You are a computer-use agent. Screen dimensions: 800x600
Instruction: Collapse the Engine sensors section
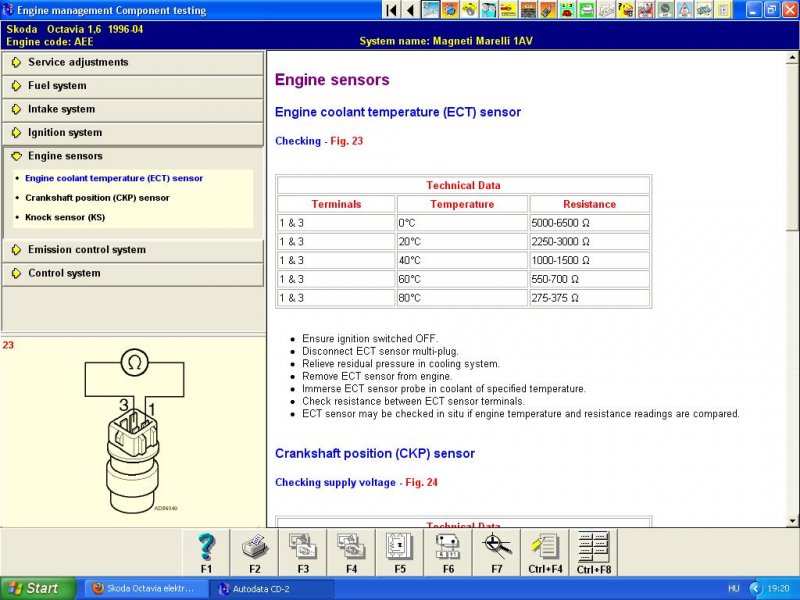[x=133, y=156]
